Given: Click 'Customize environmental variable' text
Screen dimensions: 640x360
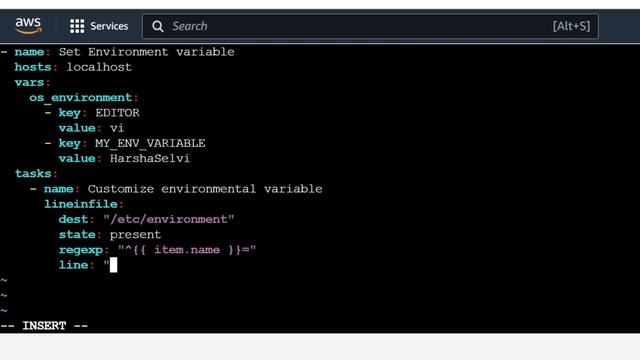Looking at the screenshot, I should [205, 189].
